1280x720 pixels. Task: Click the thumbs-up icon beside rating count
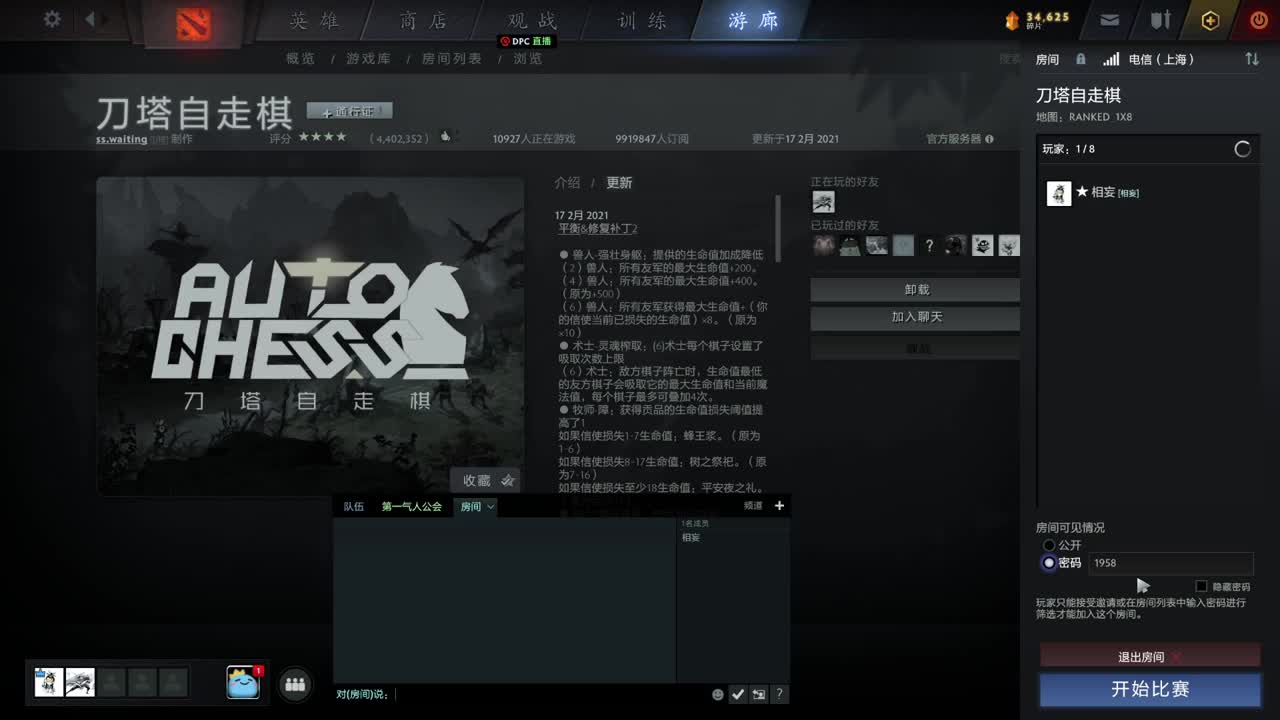coord(446,137)
